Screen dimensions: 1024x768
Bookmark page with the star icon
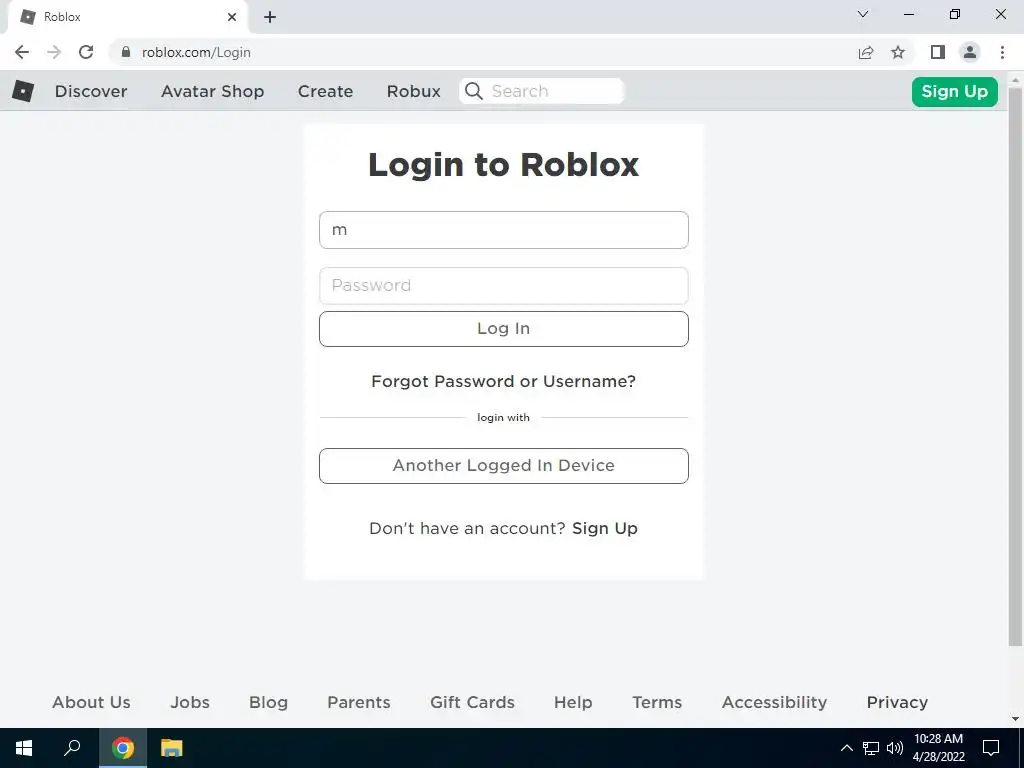[x=899, y=52]
